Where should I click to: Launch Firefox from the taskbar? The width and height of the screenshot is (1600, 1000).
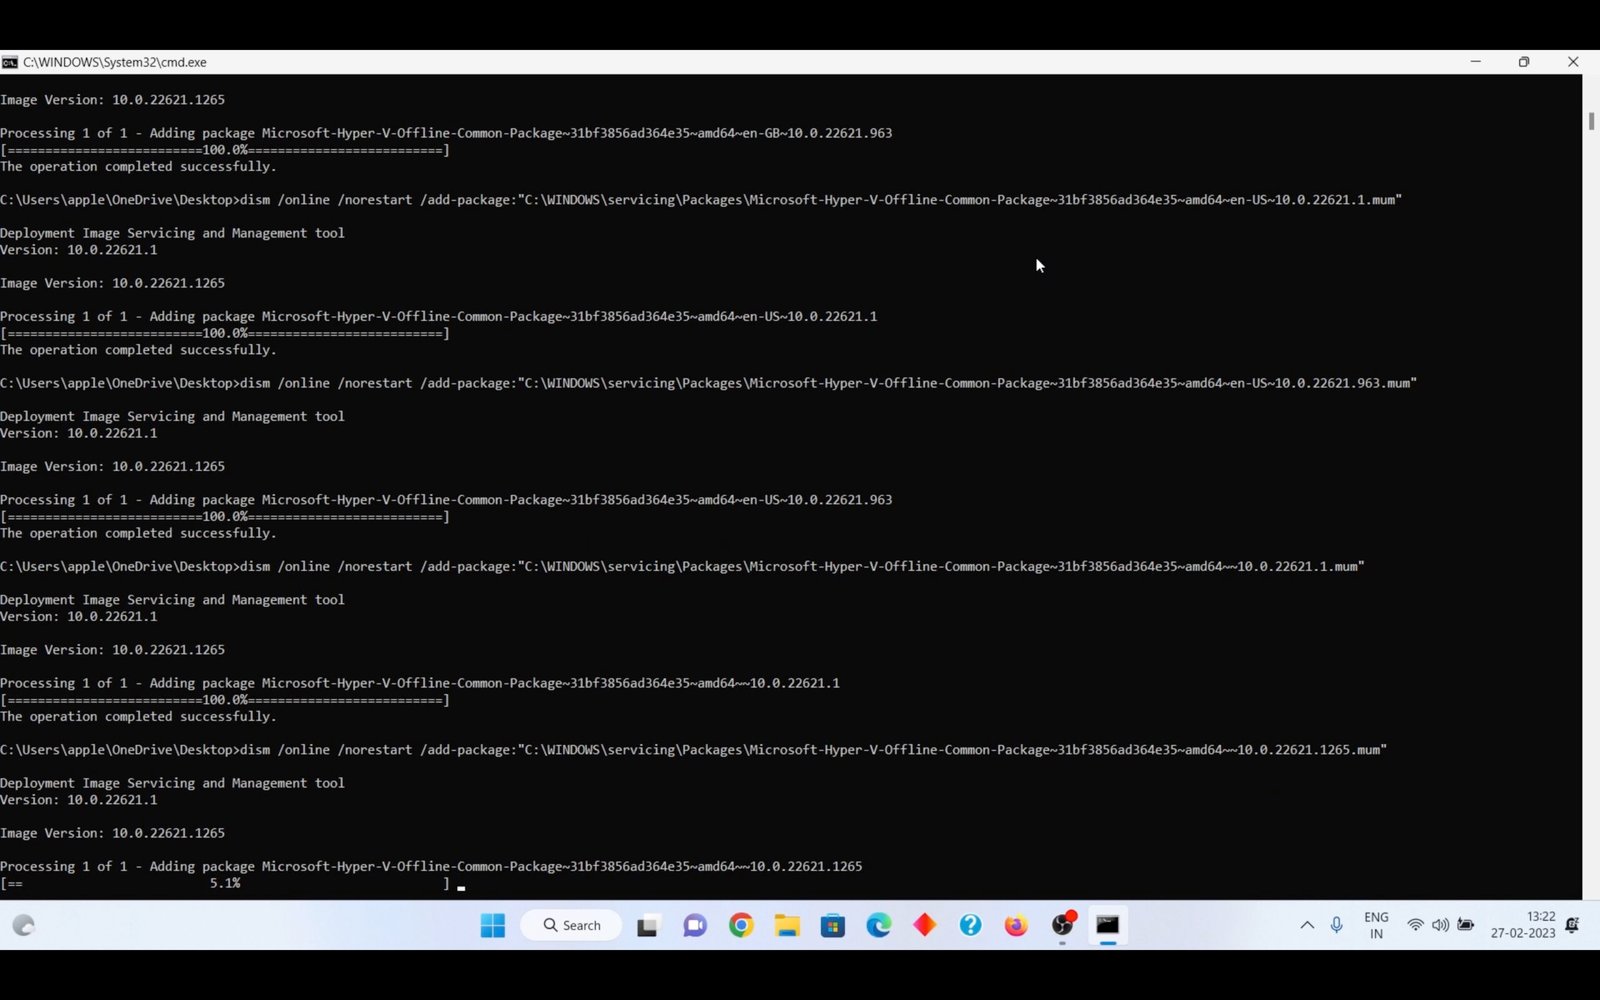coord(1016,925)
